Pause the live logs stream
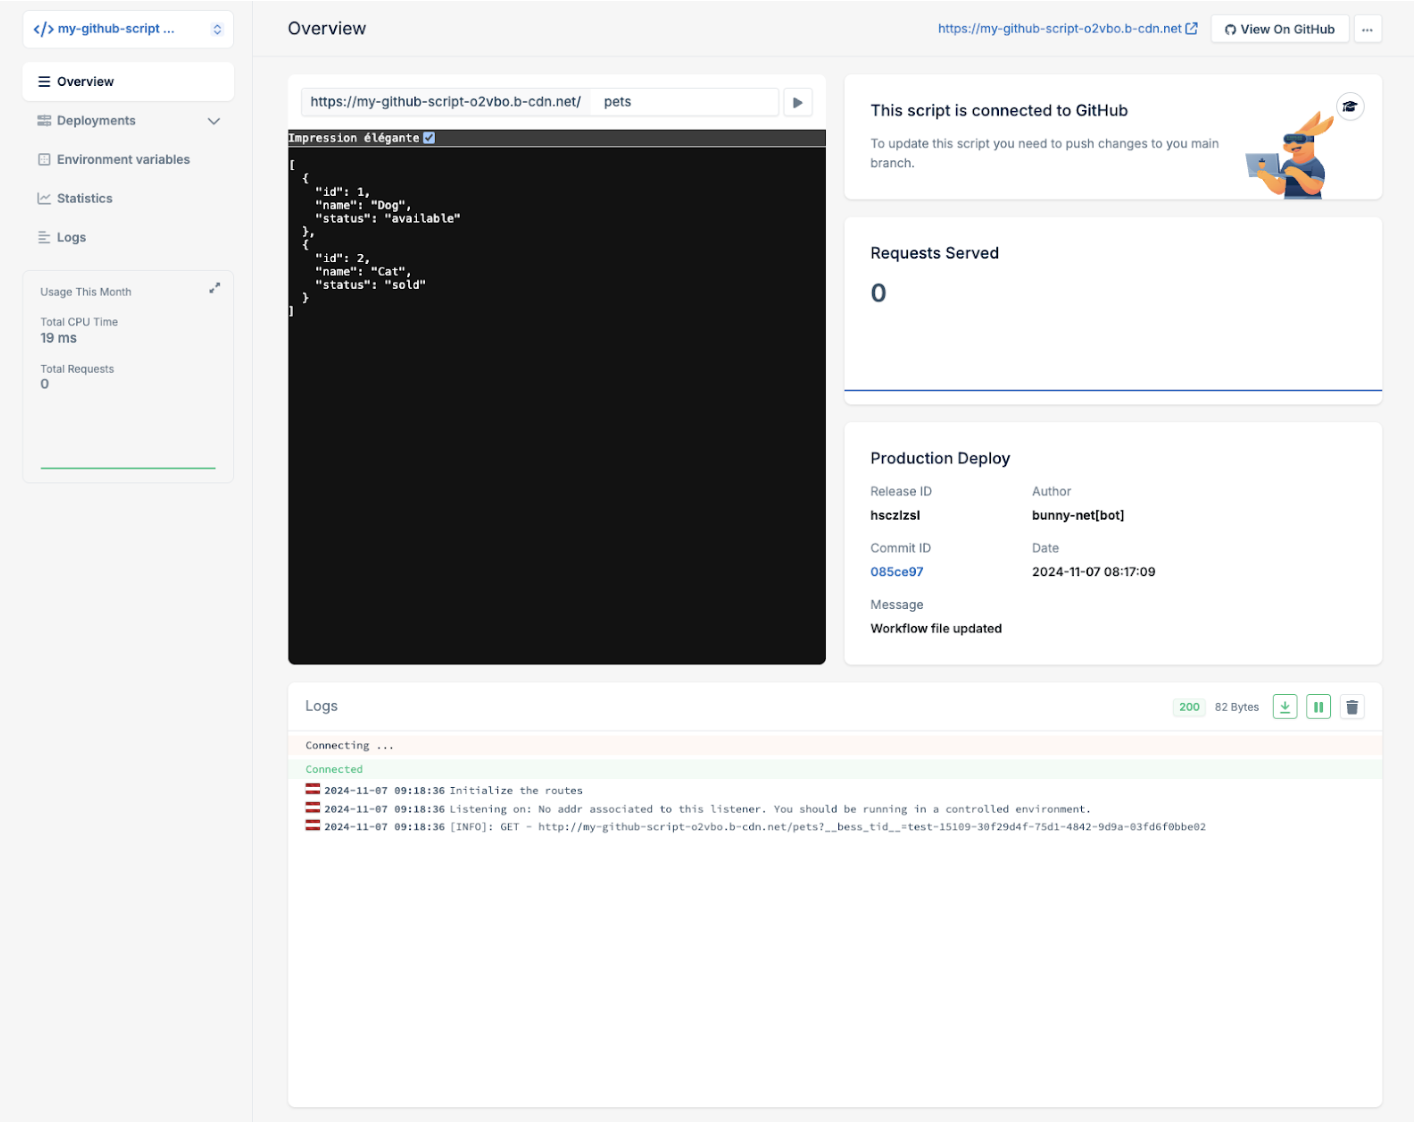The image size is (1414, 1122). tap(1318, 707)
